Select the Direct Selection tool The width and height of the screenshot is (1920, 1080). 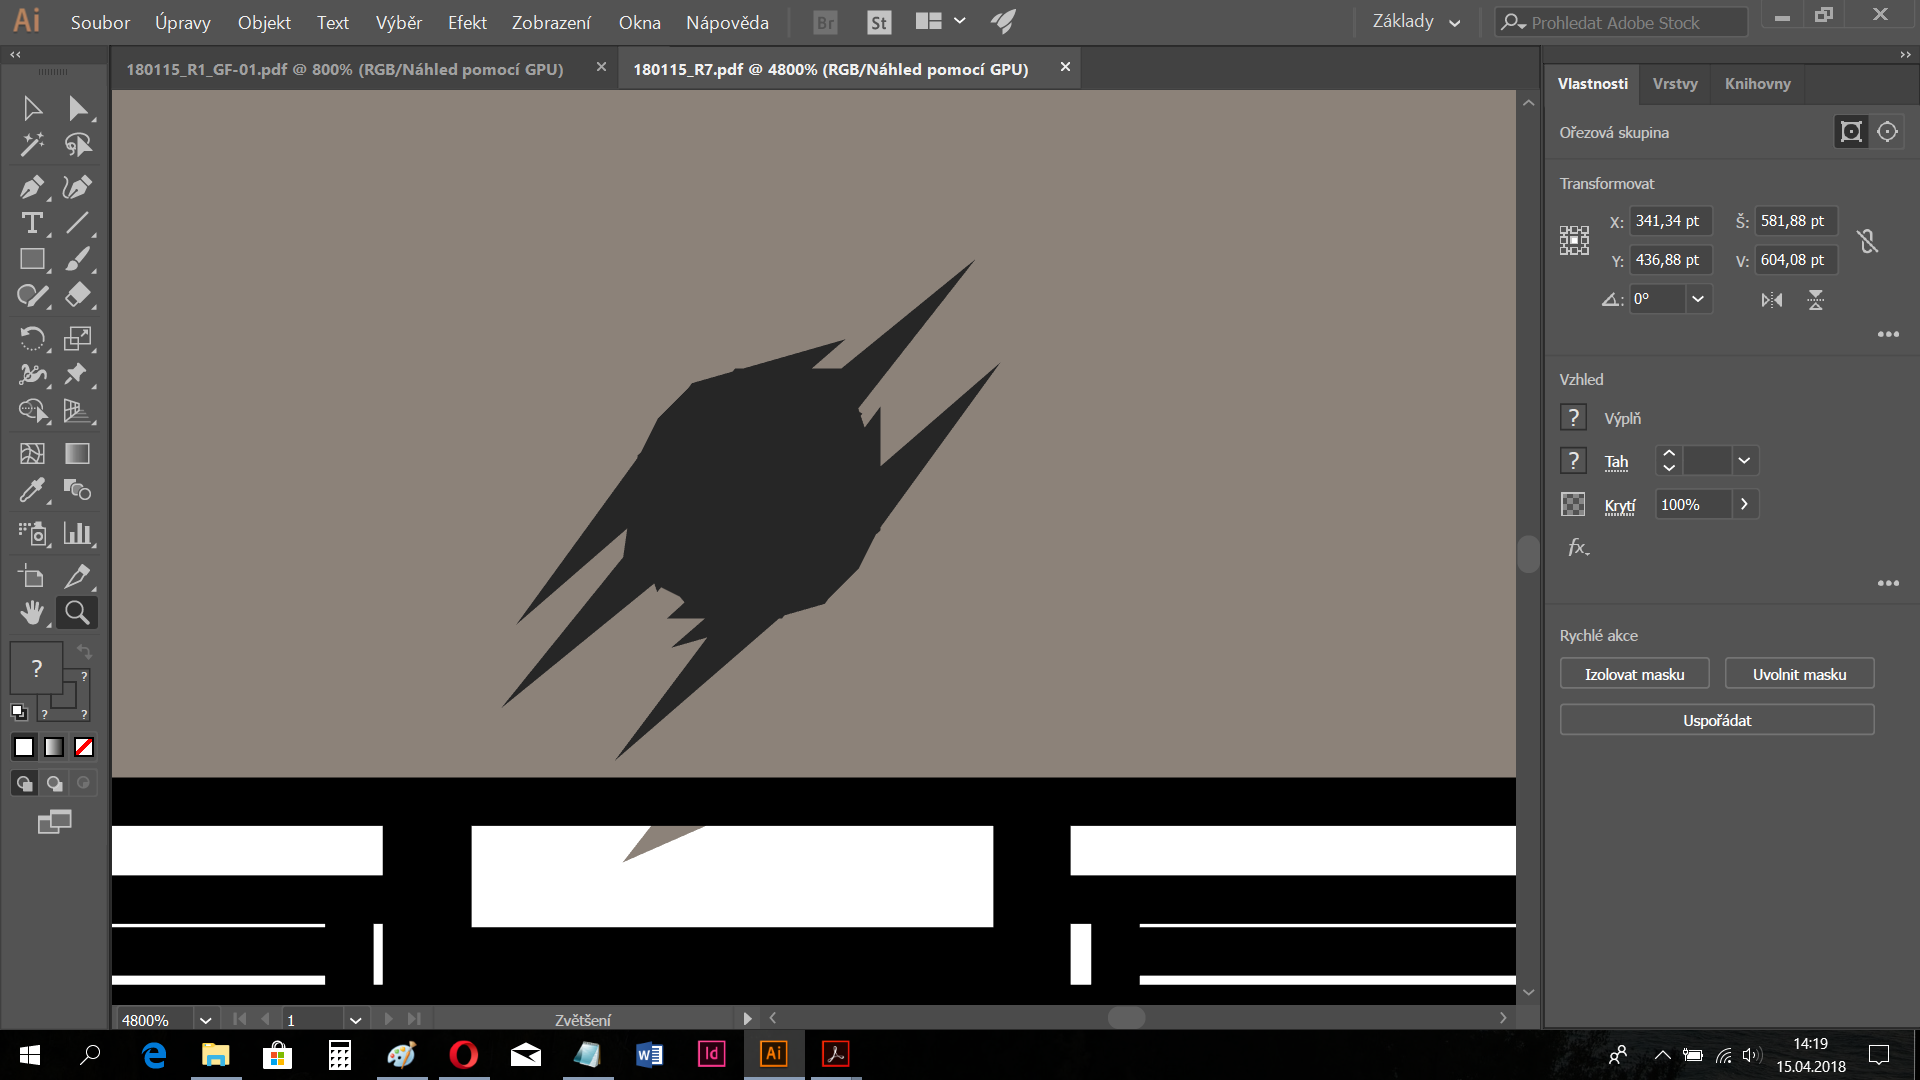click(x=78, y=108)
